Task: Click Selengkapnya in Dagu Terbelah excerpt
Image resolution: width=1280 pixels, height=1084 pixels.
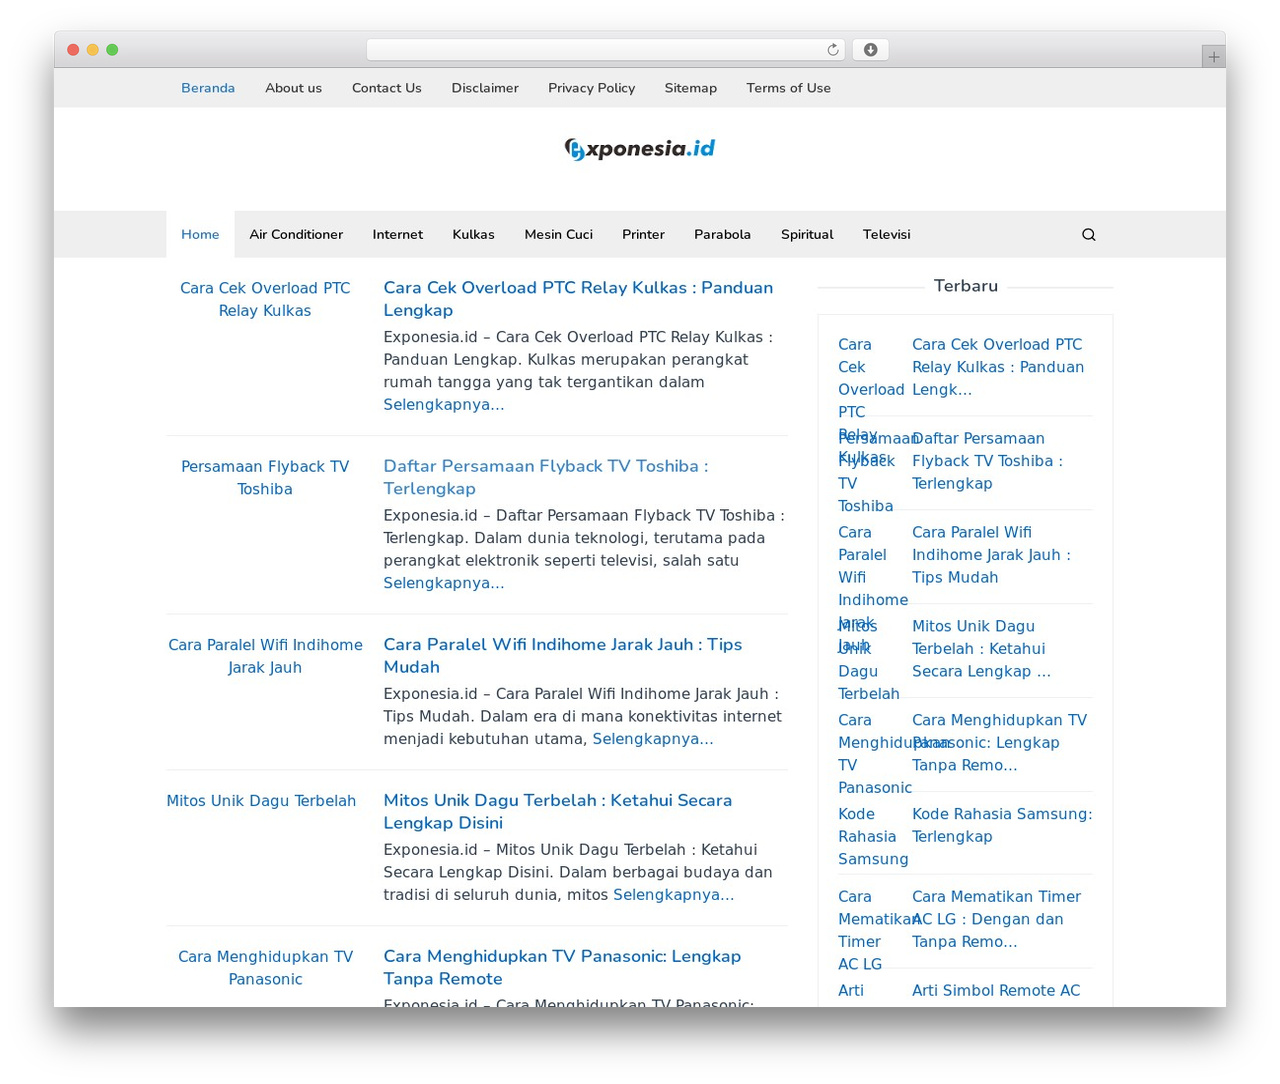Action: pos(673,895)
